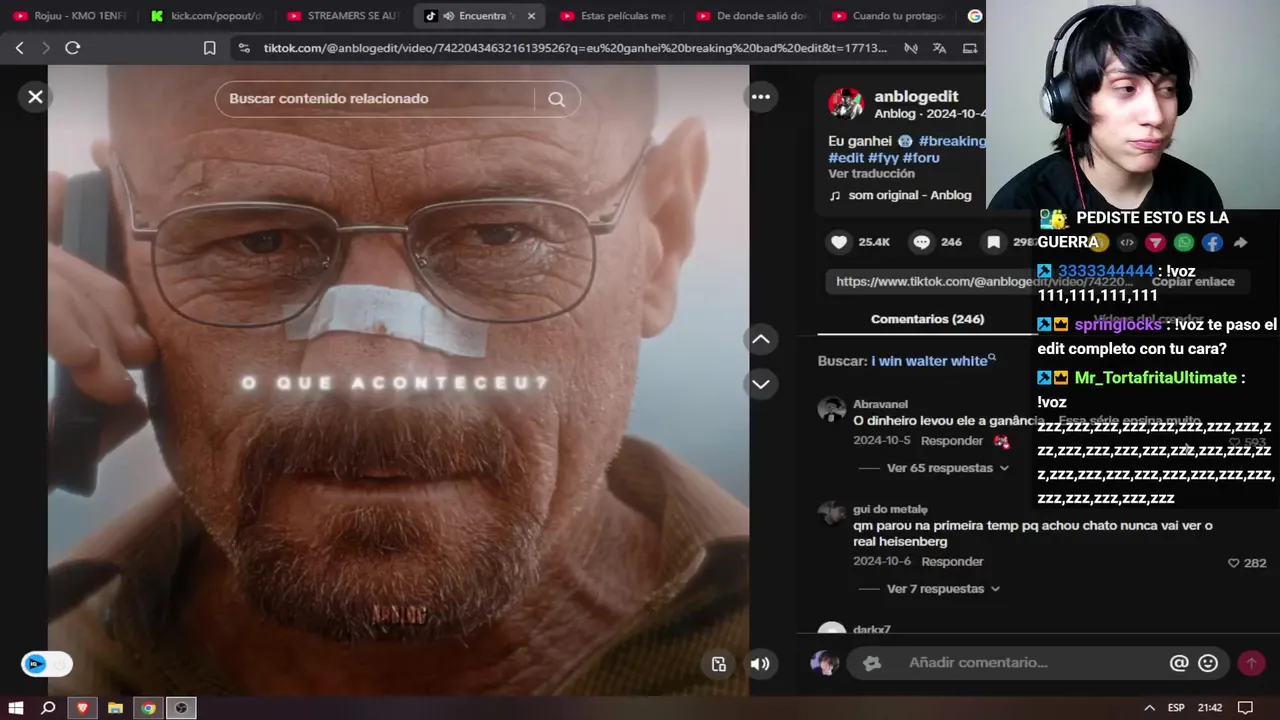Viewport: 1280px width, 720px height.
Task: Click 'Ver traducción' under the caption
Action: pos(871,174)
